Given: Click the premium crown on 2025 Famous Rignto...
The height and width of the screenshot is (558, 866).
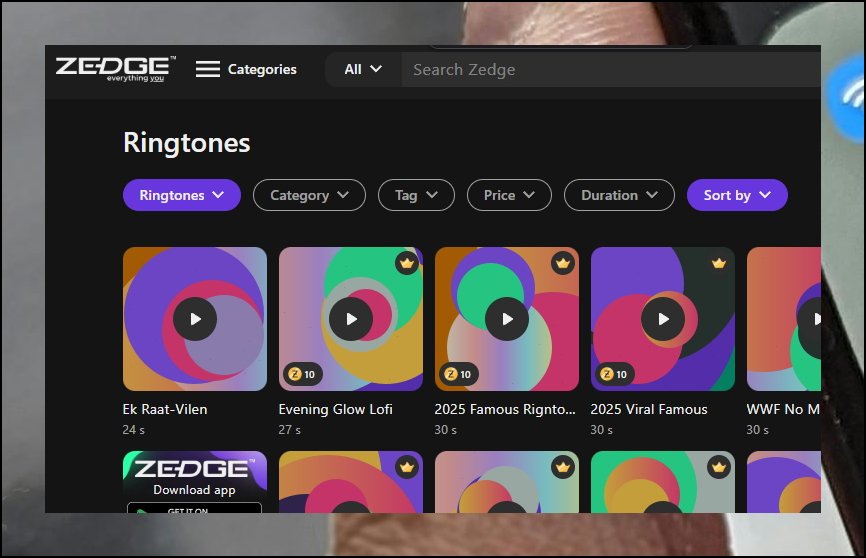Looking at the screenshot, I should click(563, 263).
